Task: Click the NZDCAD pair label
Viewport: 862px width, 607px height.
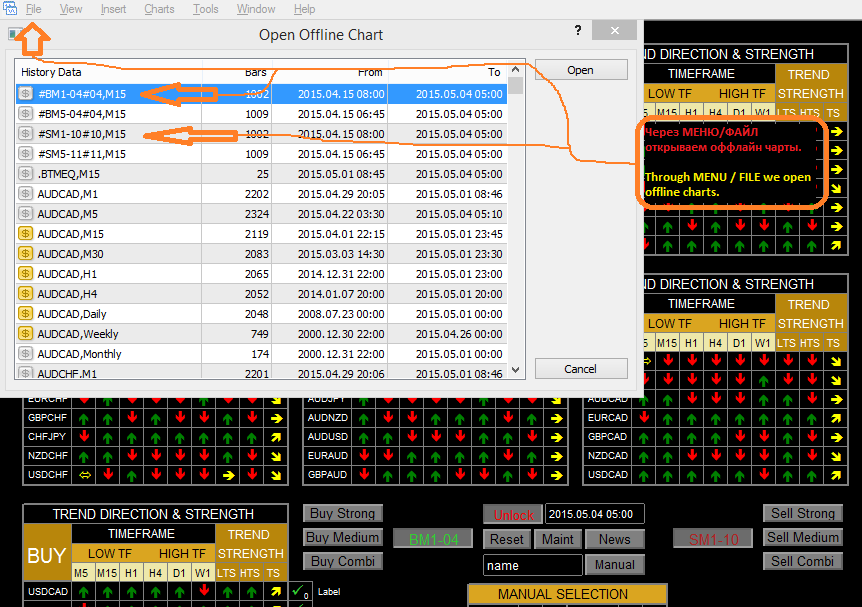Action: pyautogui.click(x=607, y=456)
